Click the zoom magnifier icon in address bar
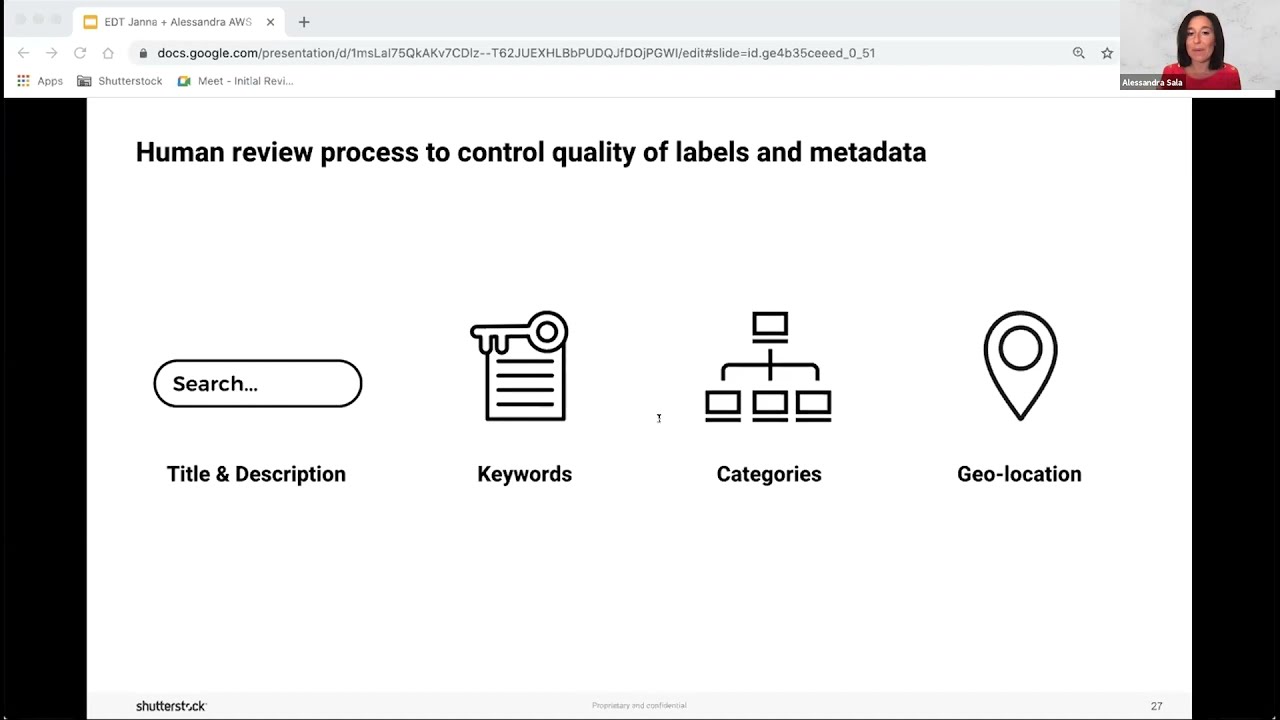 tap(1078, 53)
